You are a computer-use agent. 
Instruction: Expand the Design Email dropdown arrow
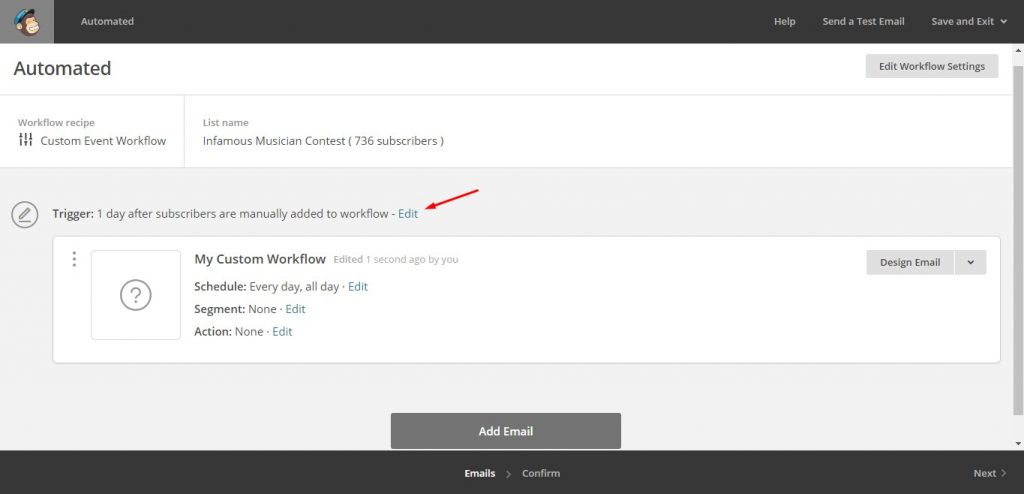970,262
